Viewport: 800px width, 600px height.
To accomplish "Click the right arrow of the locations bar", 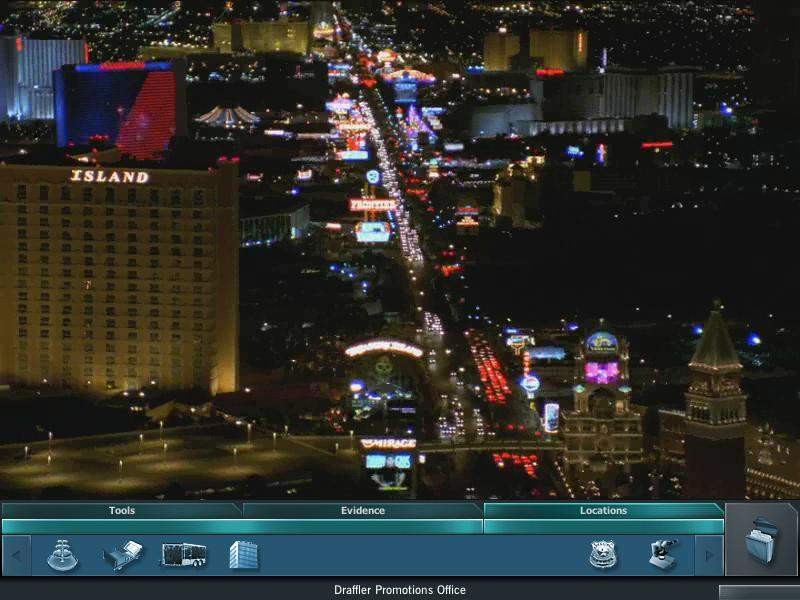I will click(709, 555).
